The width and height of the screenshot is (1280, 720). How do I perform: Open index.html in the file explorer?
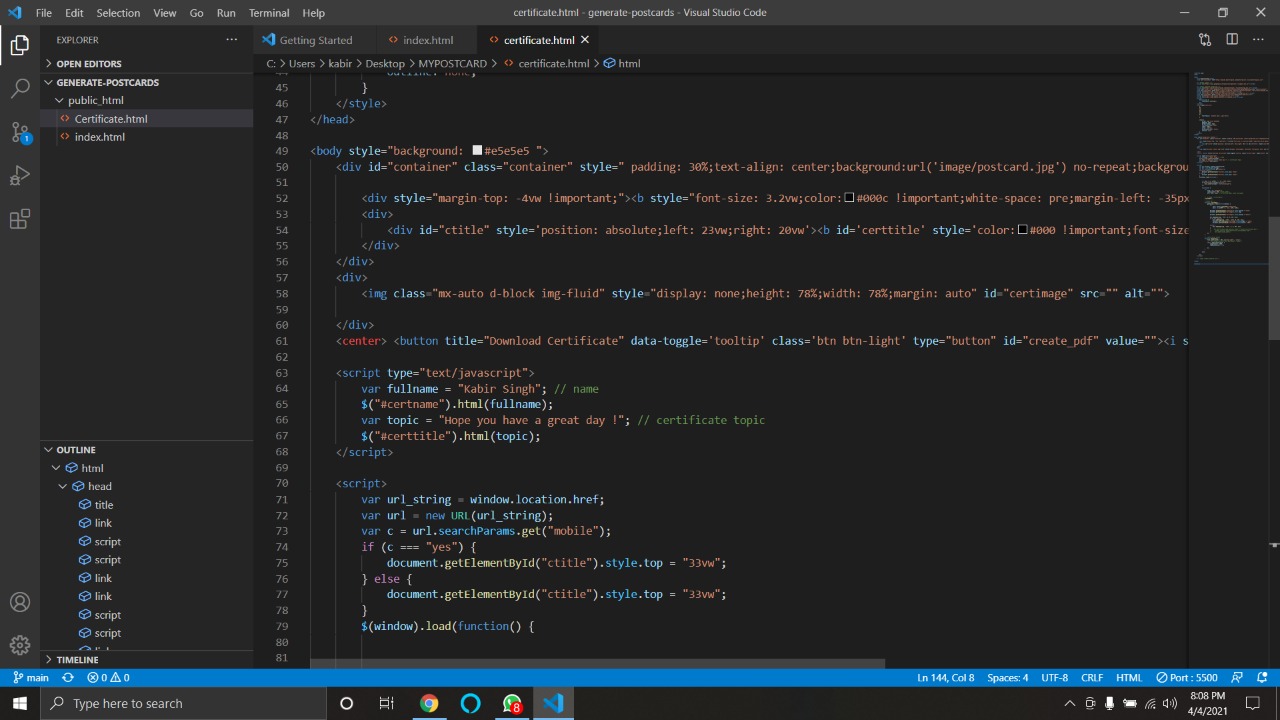point(99,137)
